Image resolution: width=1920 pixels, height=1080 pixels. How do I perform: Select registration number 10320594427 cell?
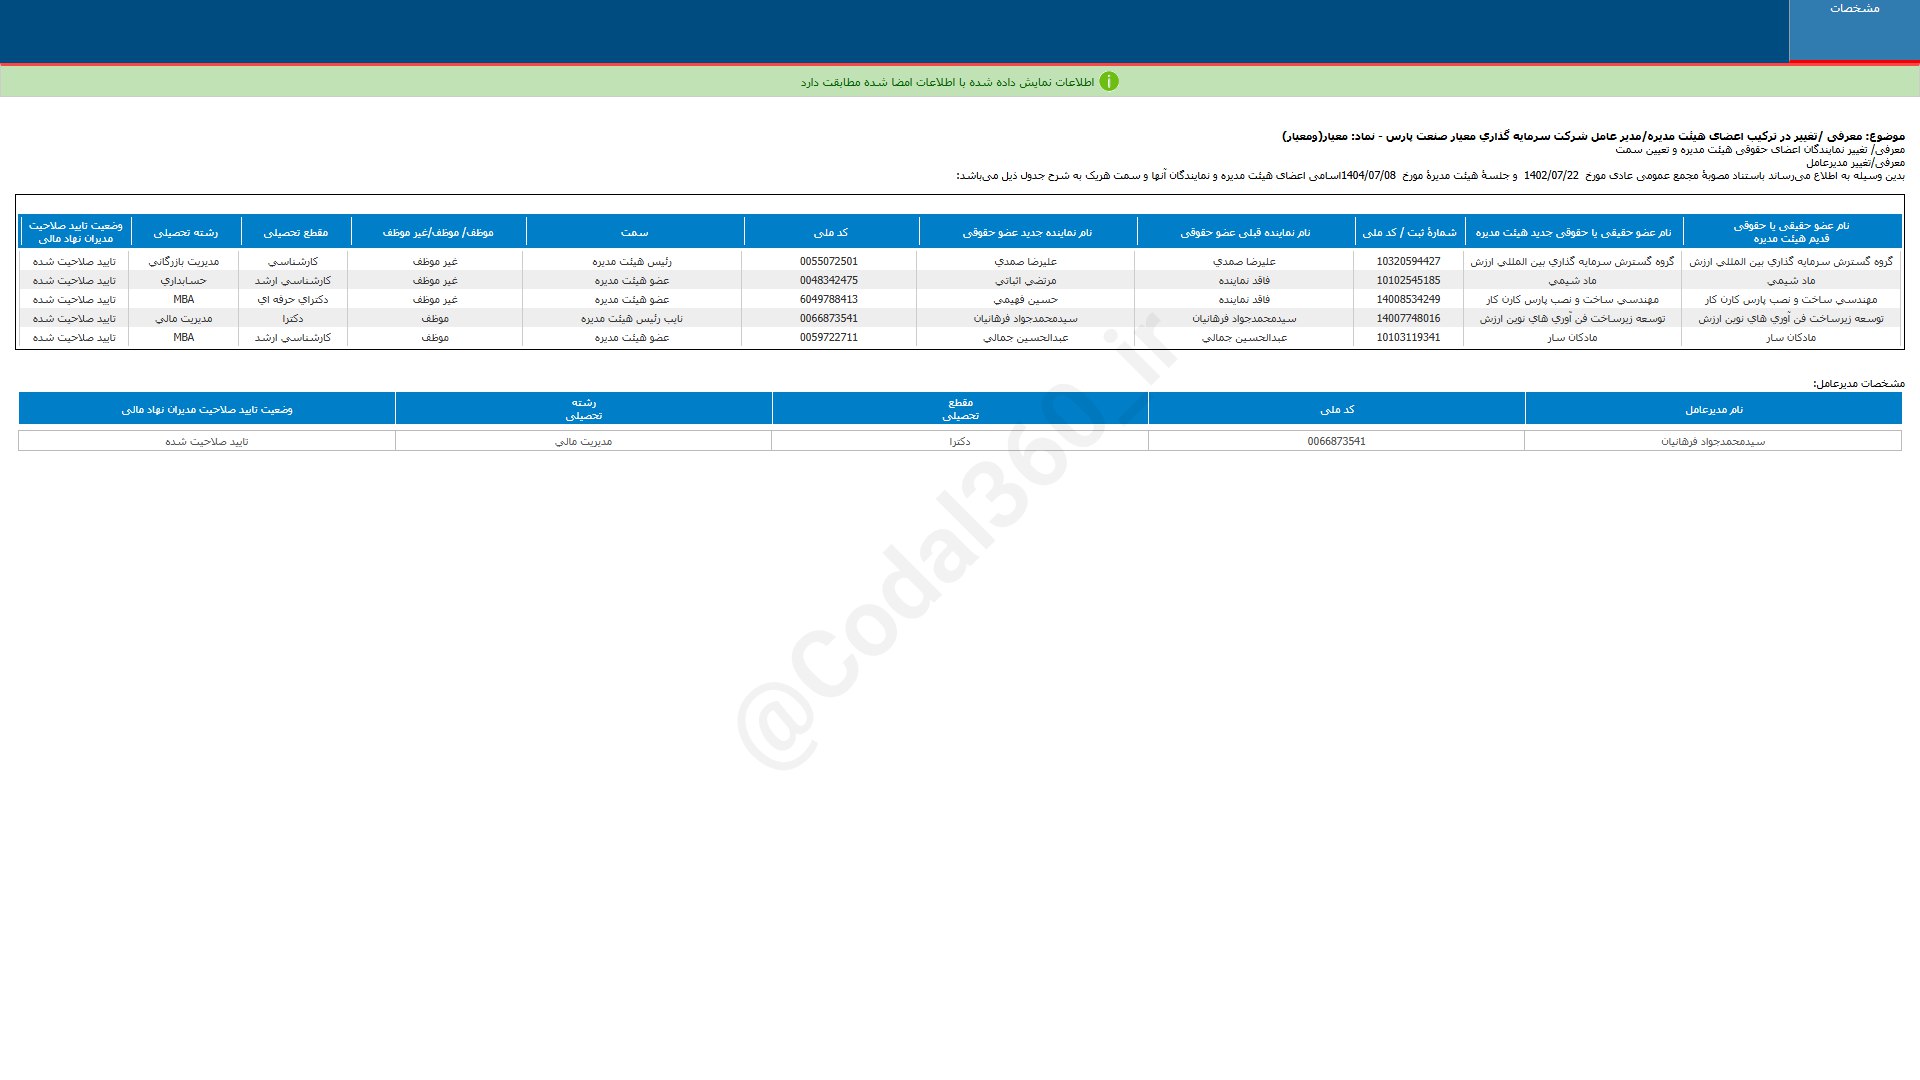(x=1408, y=262)
